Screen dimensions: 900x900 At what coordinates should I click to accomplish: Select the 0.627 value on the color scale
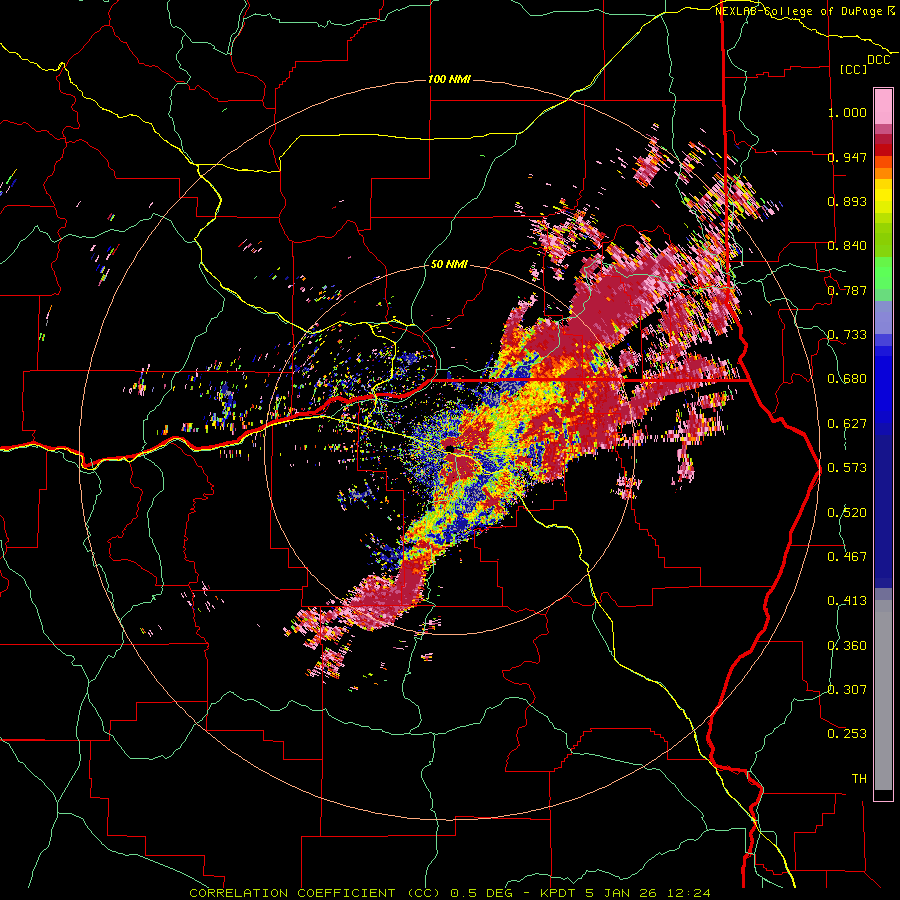pyautogui.click(x=847, y=424)
